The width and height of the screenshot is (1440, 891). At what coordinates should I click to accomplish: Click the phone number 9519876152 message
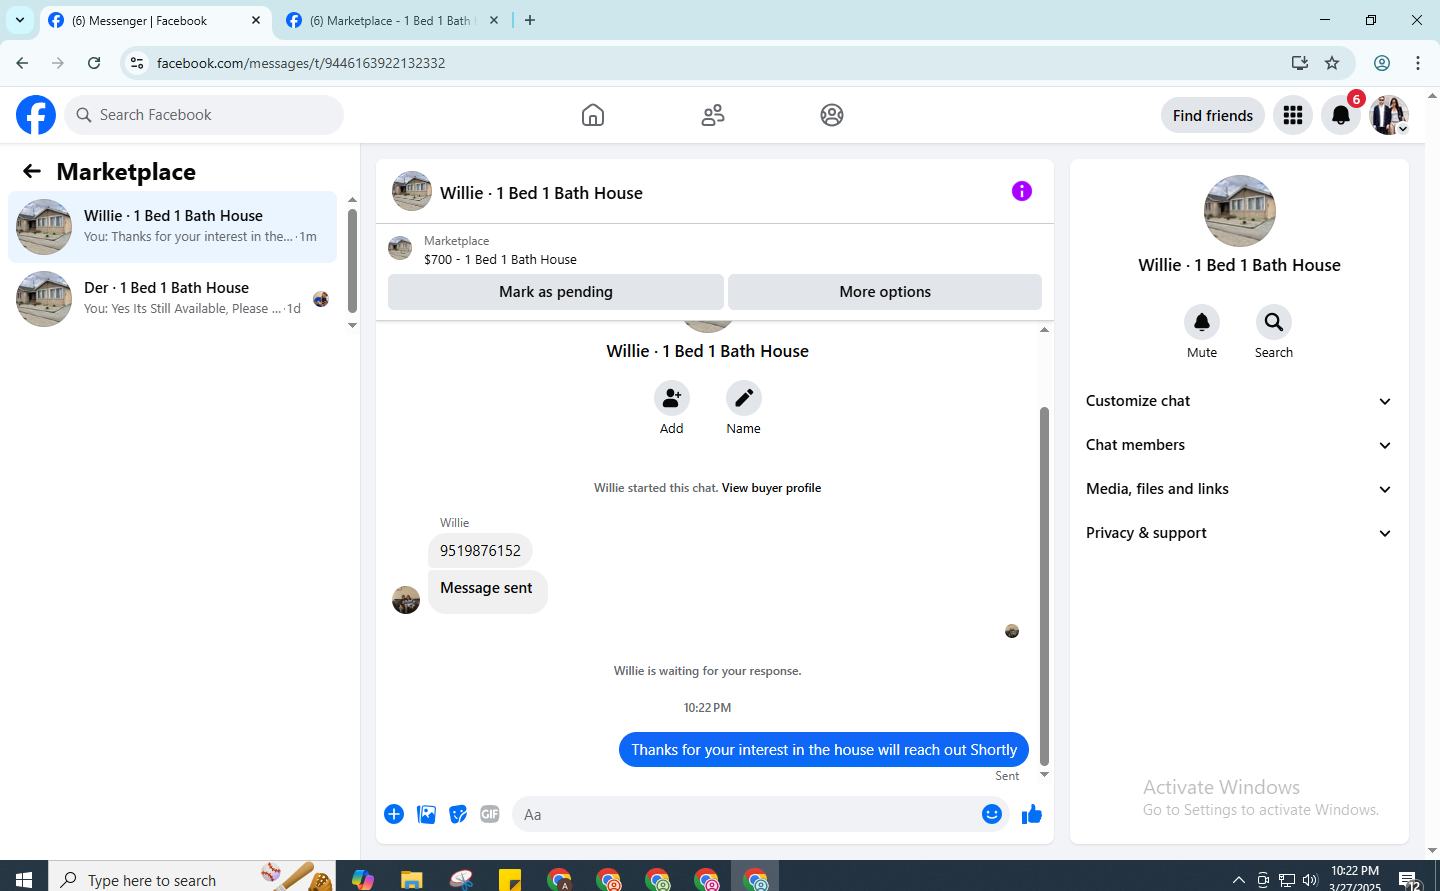[480, 551]
